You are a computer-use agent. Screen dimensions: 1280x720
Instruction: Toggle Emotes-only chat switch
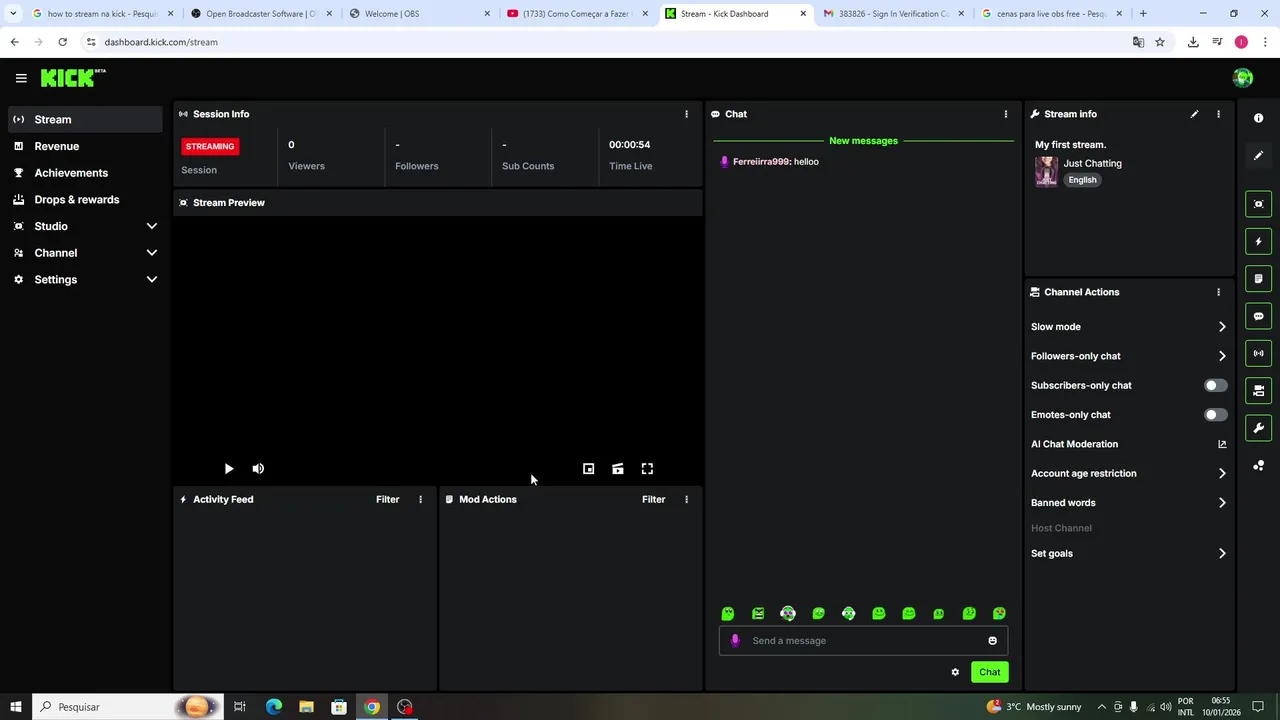(x=1215, y=415)
